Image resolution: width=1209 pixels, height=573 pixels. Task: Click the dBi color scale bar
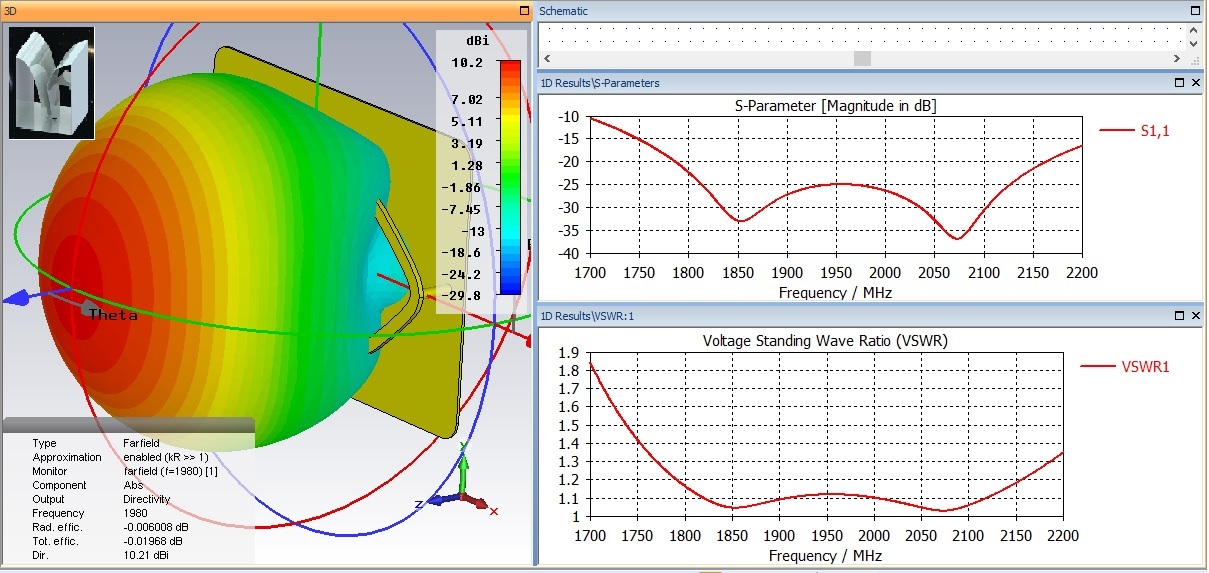click(510, 177)
